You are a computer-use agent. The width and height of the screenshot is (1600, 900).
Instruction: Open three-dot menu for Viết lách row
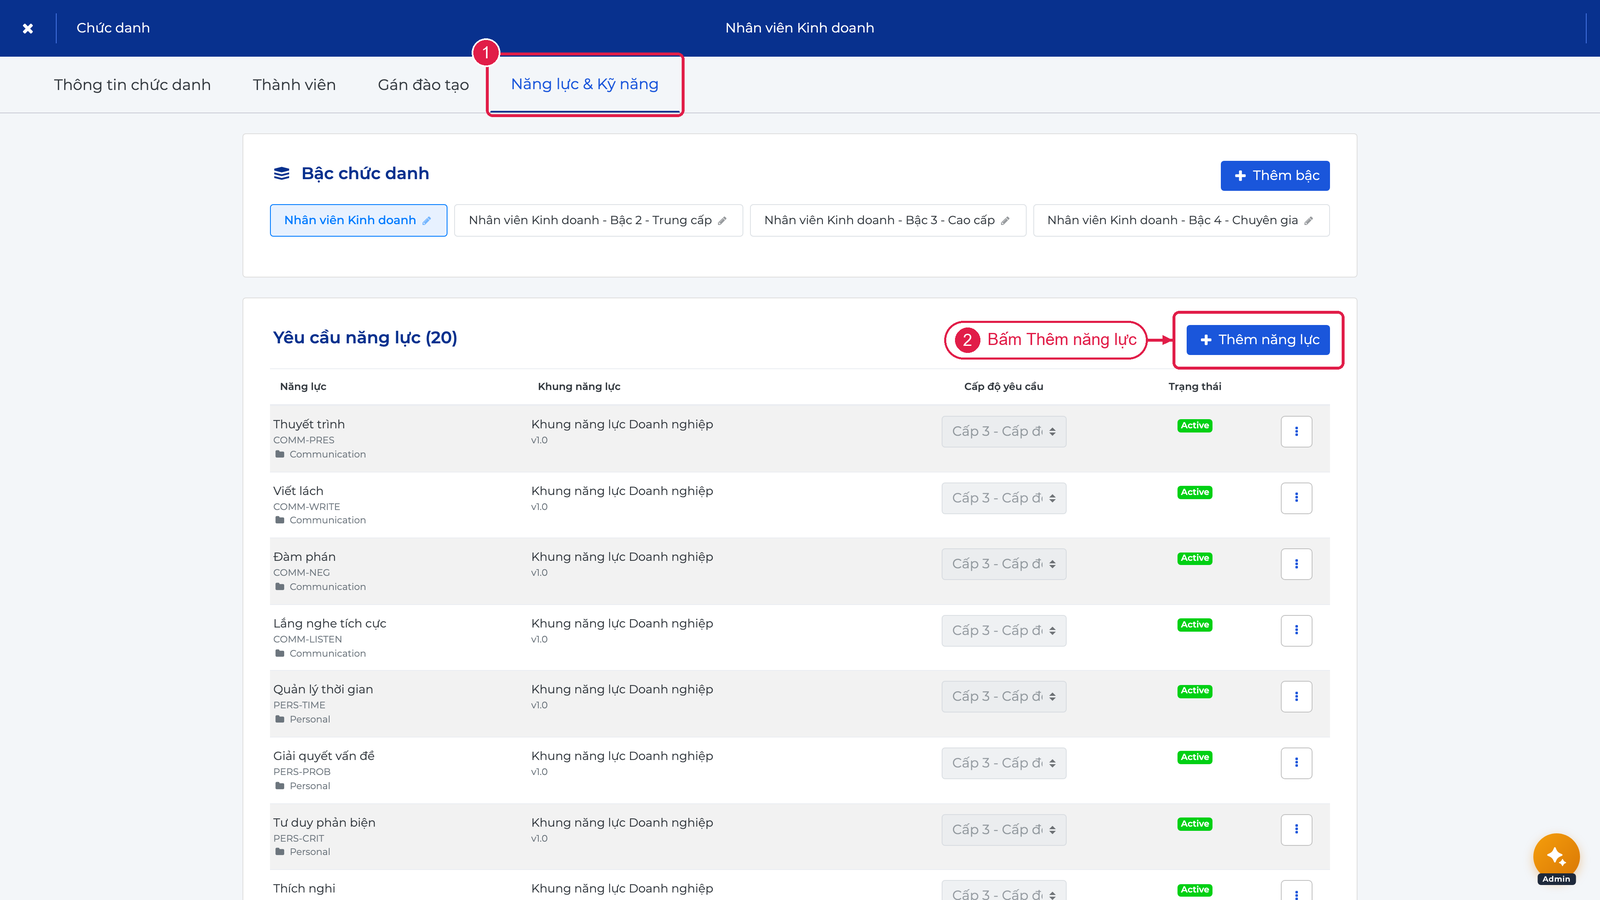(1296, 498)
